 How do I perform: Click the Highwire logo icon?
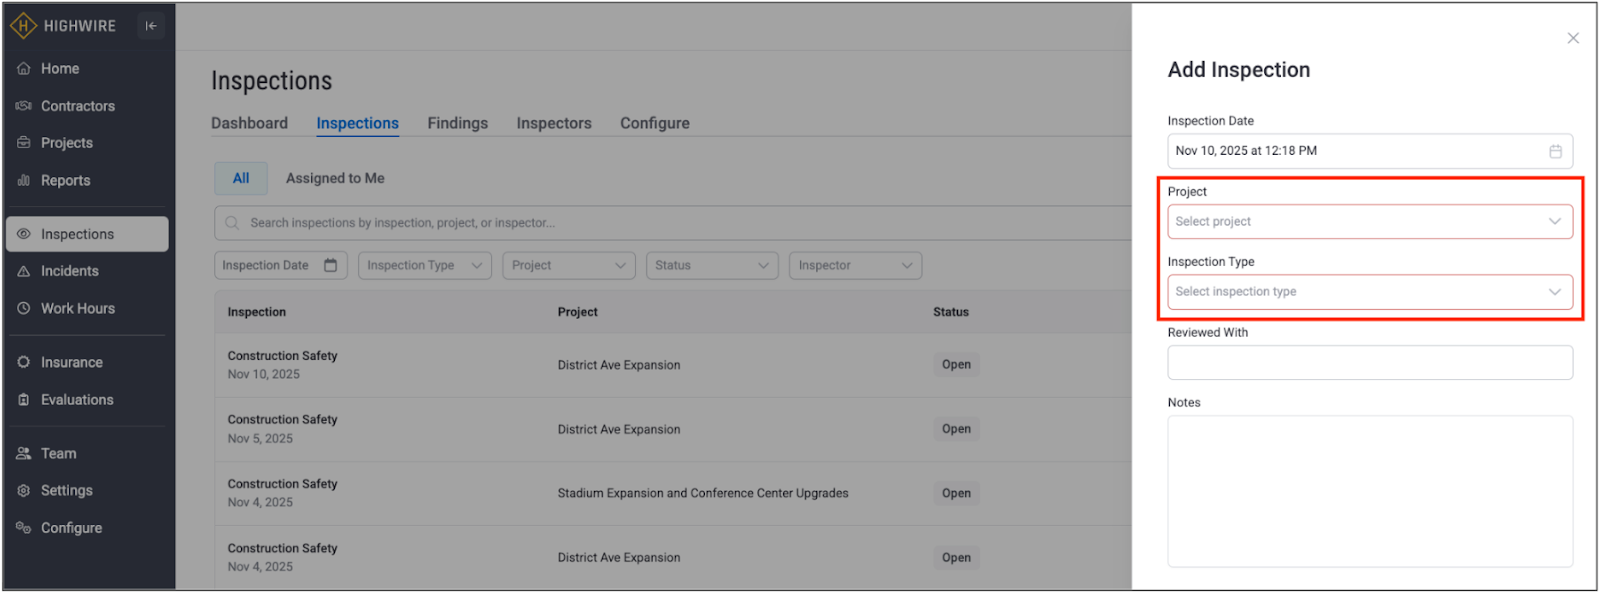[x=23, y=26]
